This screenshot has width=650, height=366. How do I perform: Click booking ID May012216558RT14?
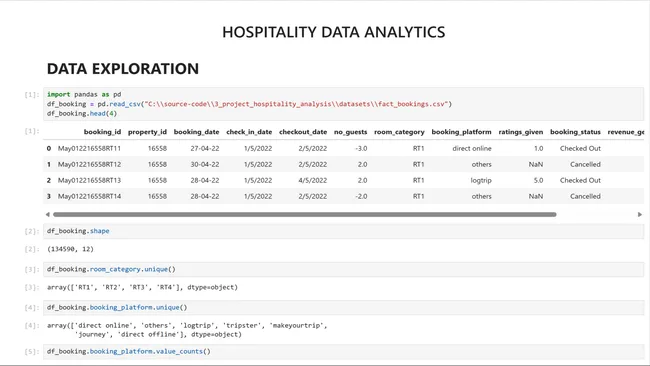(89, 196)
